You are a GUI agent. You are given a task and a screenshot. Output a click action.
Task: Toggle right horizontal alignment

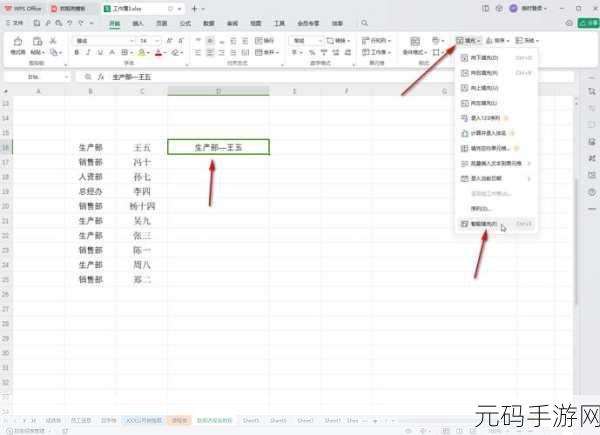coord(222,52)
